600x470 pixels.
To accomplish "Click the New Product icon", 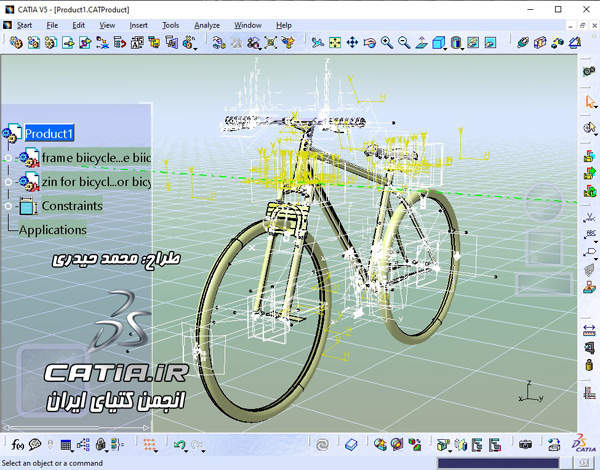I will coord(33,42).
